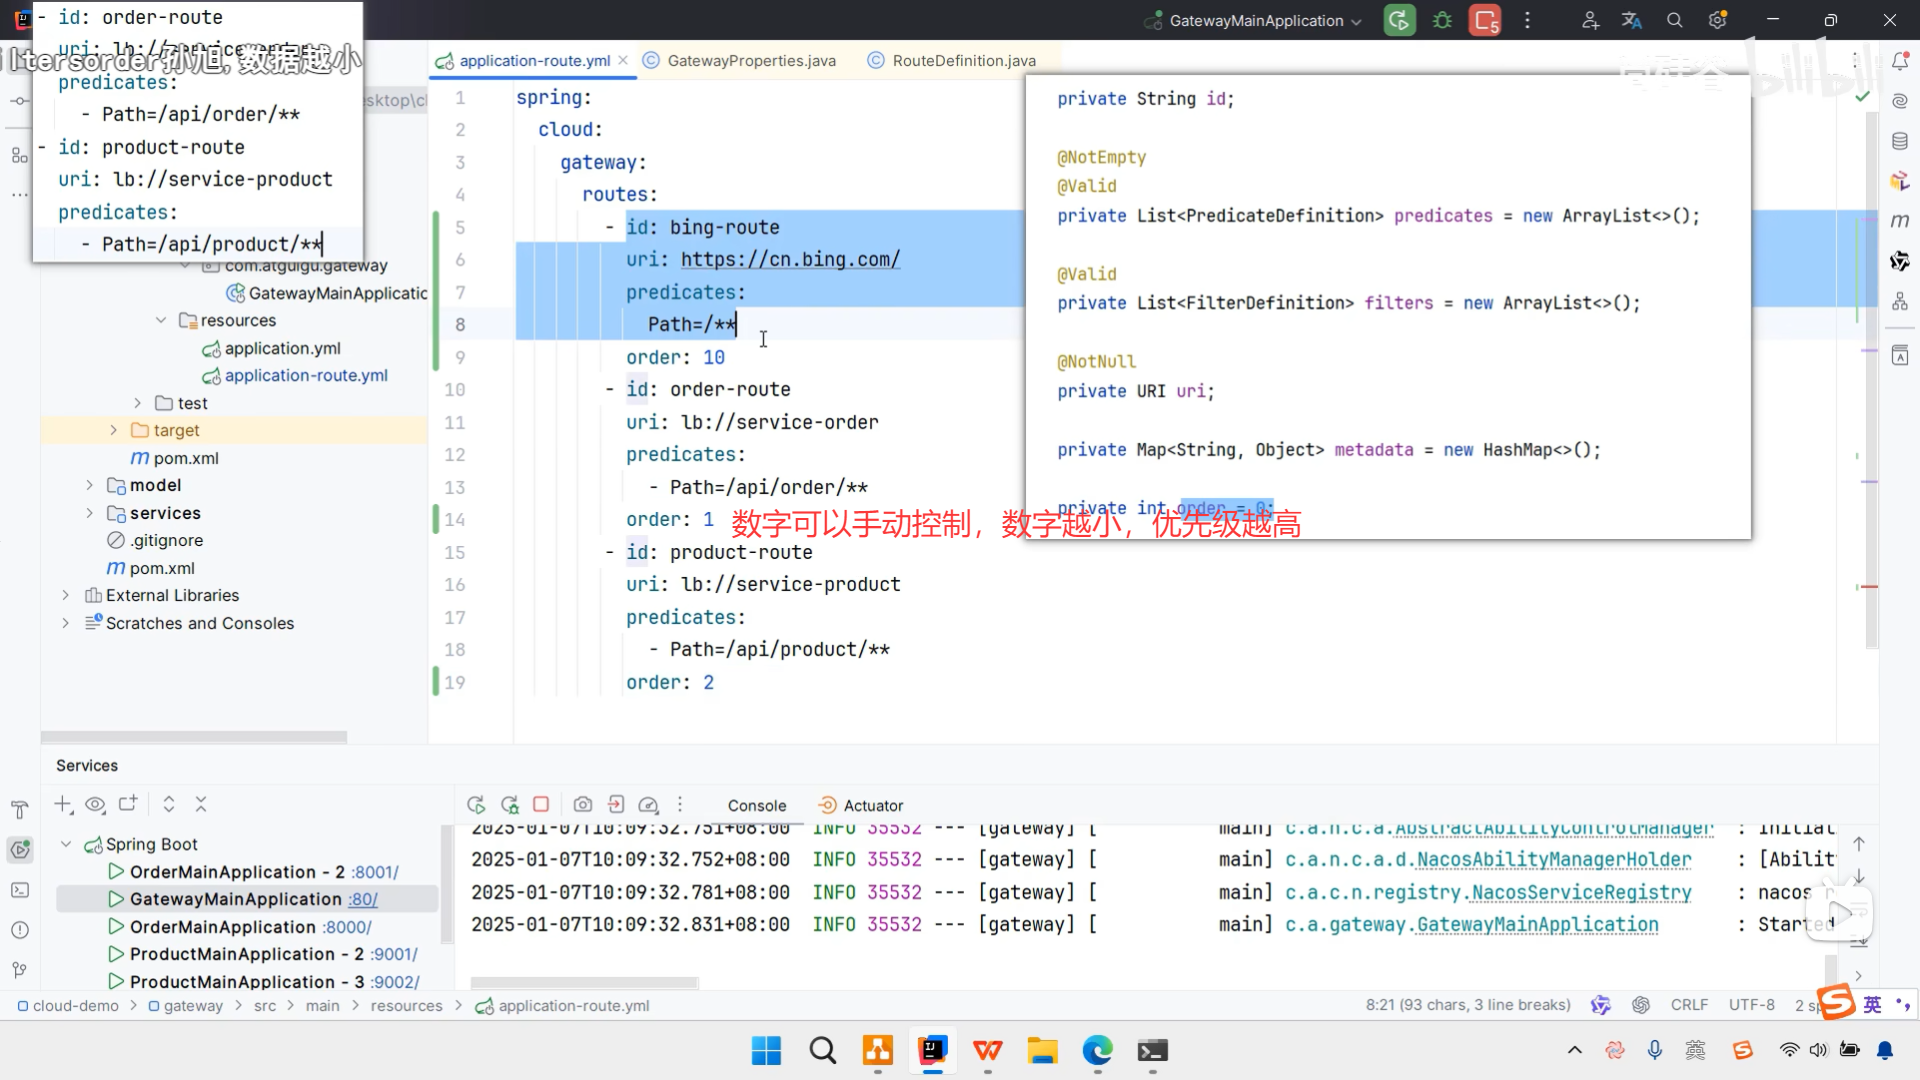Open the IDE settings gear icon
The width and height of the screenshot is (1920, 1080).
tap(1718, 20)
